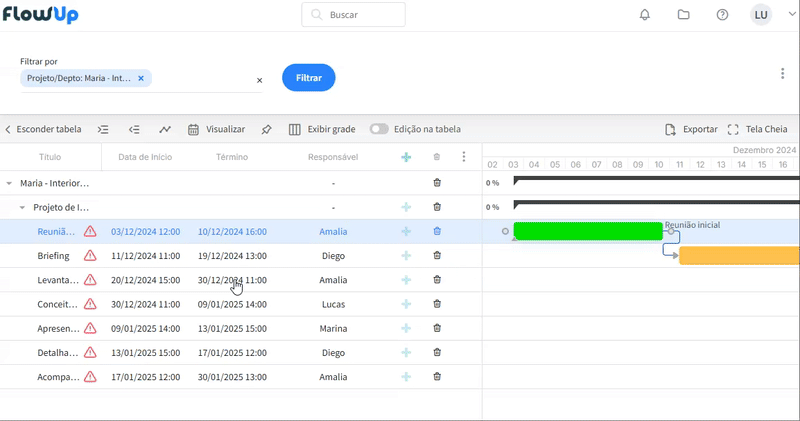
Task: Click the indent task icon
Action: 103,129
